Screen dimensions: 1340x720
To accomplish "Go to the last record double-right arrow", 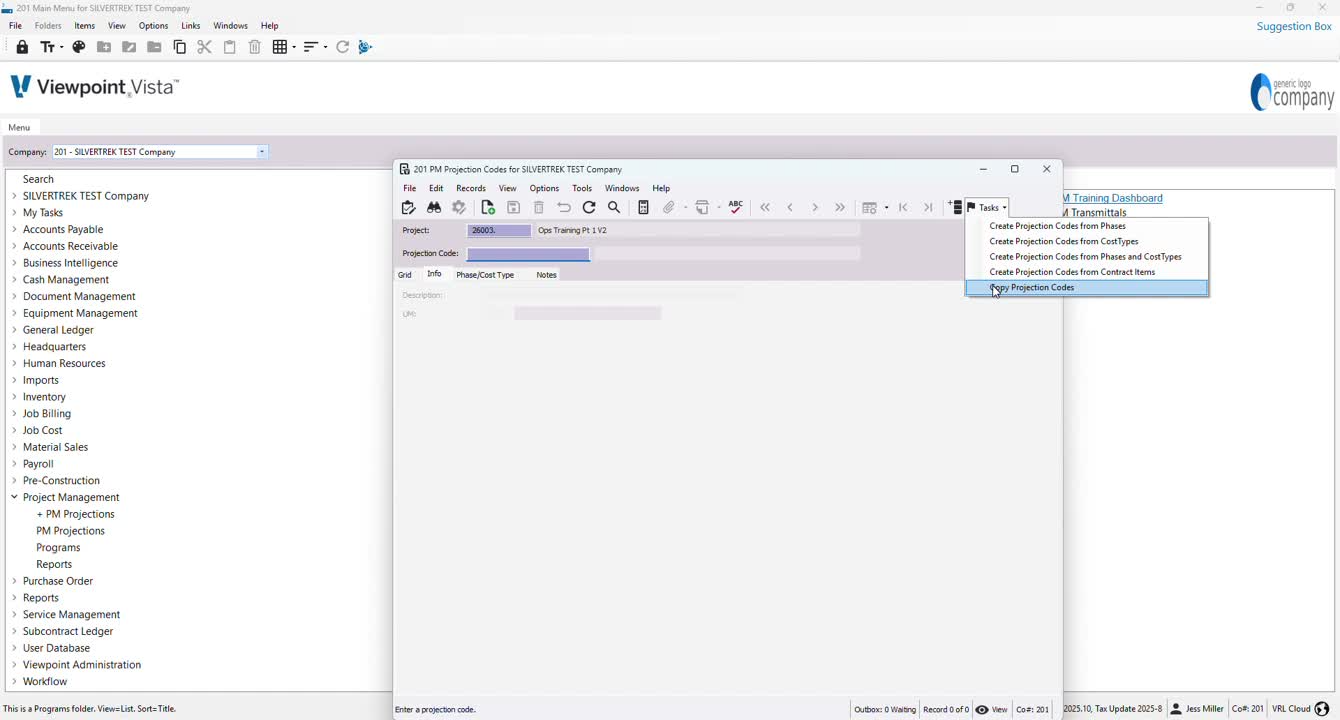I will click(840, 208).
